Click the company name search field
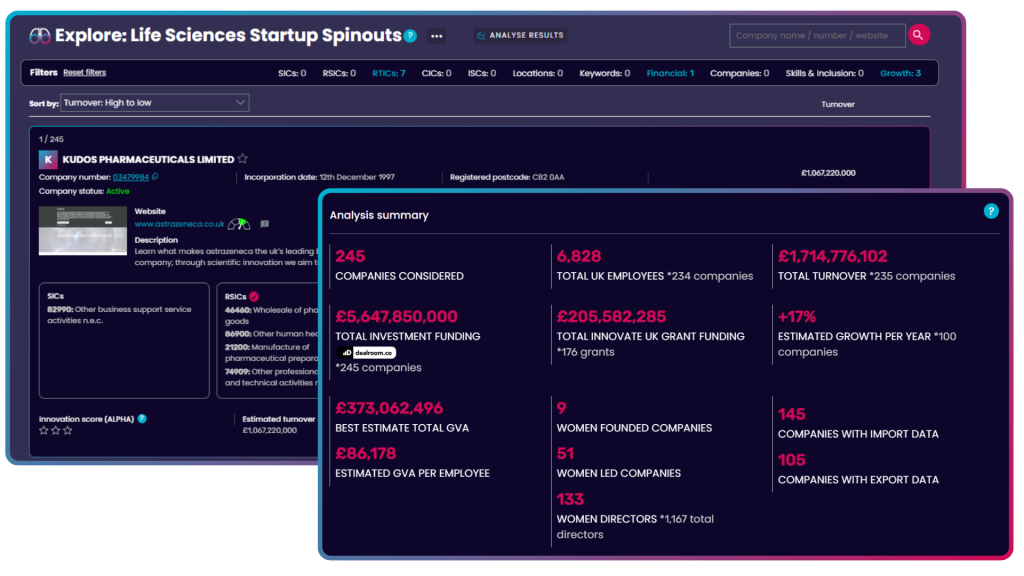Screen dimensions: 1024x576 point(817,35)
